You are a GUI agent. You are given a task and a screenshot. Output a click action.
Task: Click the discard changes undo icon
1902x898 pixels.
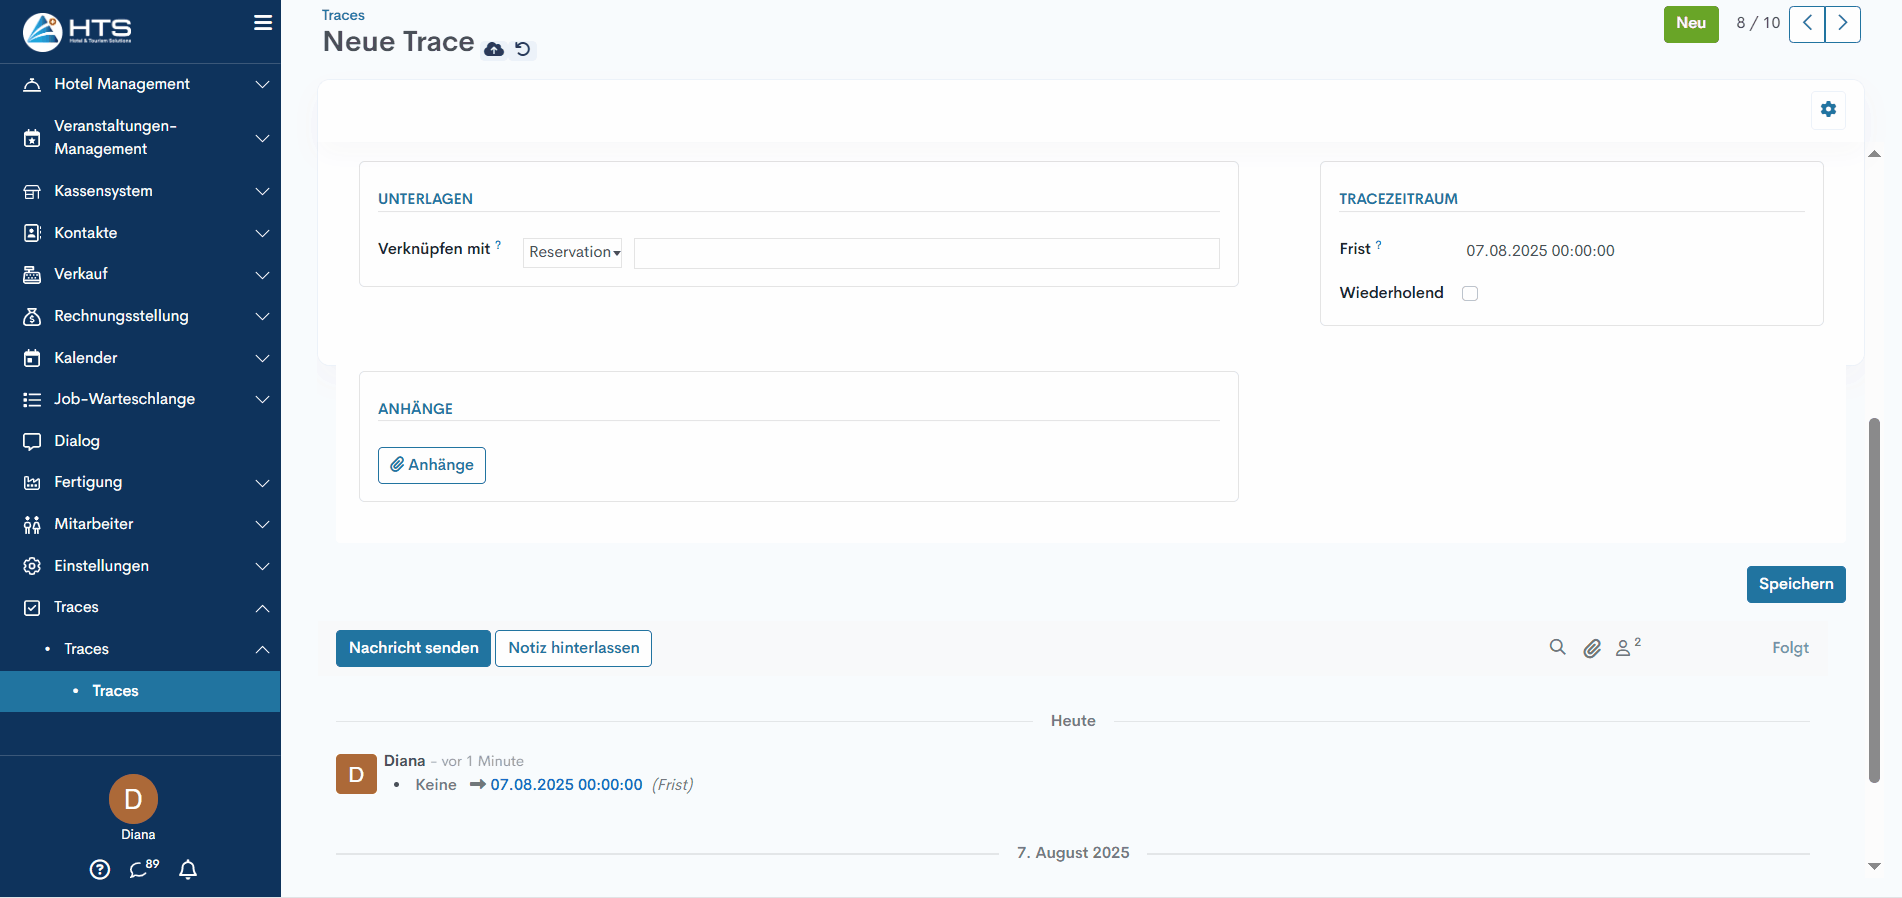click(x=523, y=49)
